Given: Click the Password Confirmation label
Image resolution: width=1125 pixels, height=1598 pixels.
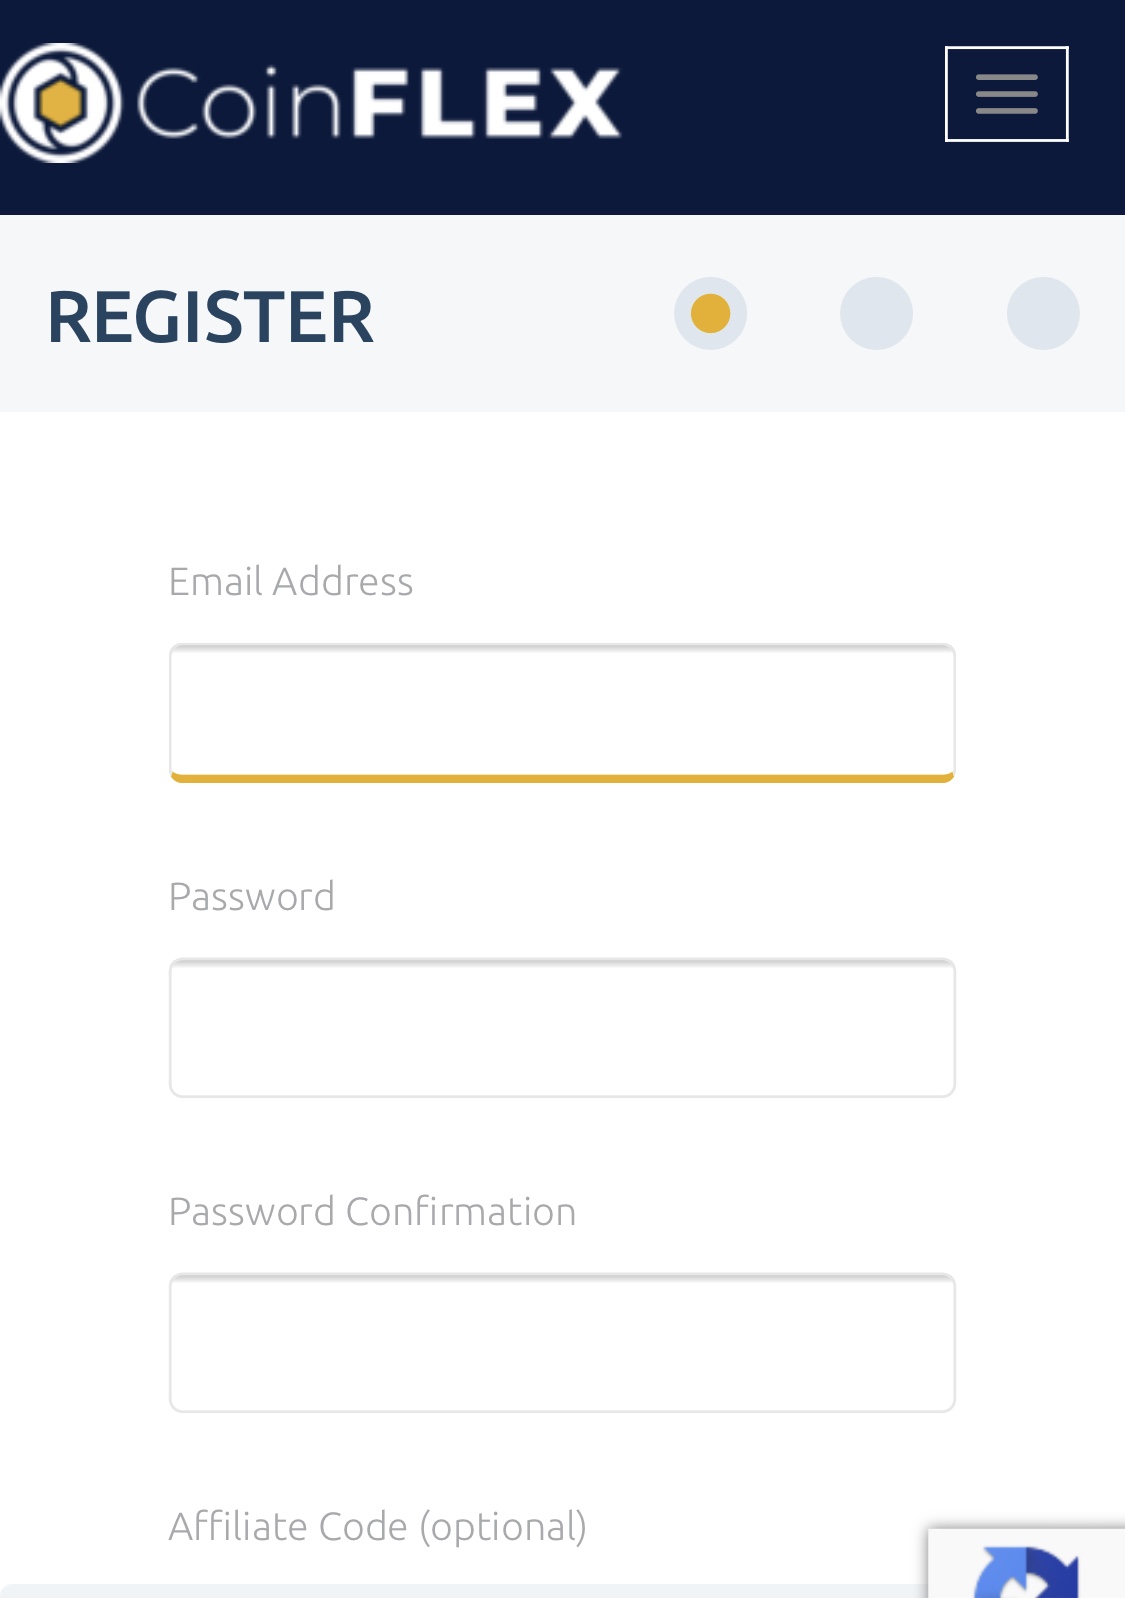Looking at the screenshot, I should tap(373, 1212).
